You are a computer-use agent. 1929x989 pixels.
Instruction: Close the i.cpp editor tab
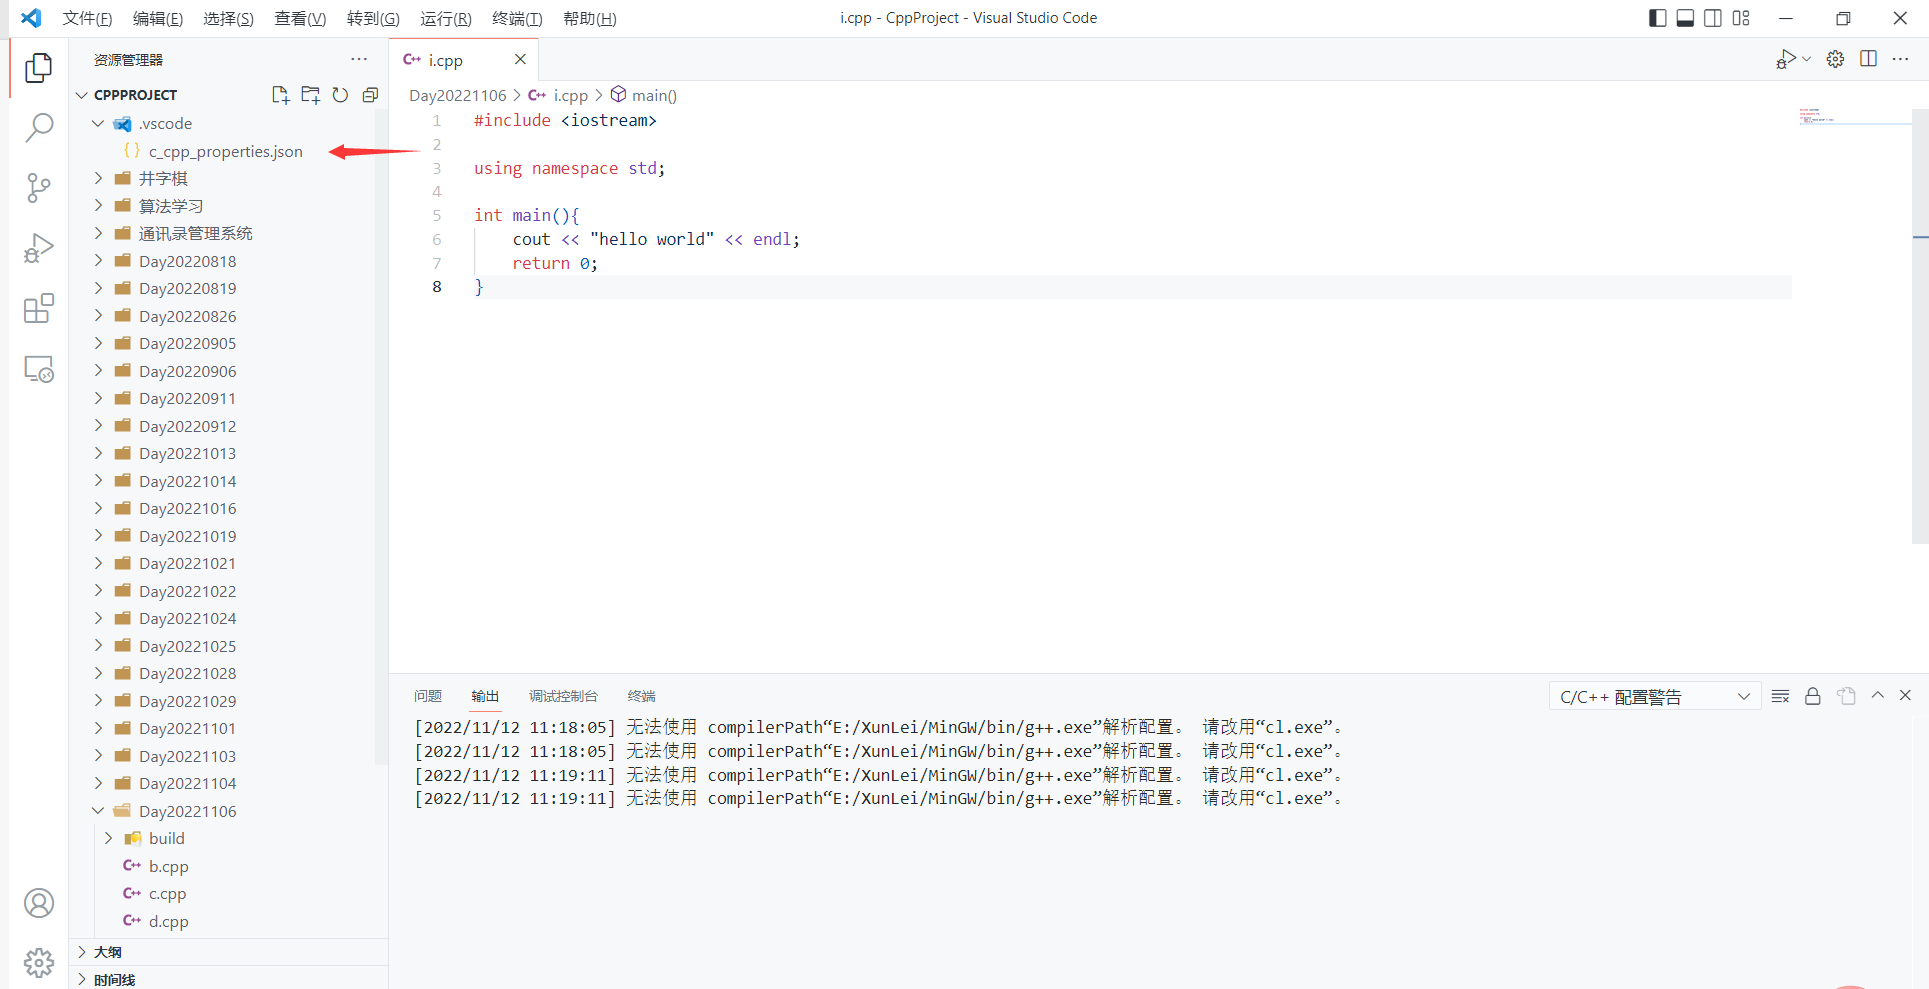pyautogui.click(x=520, y=60)
